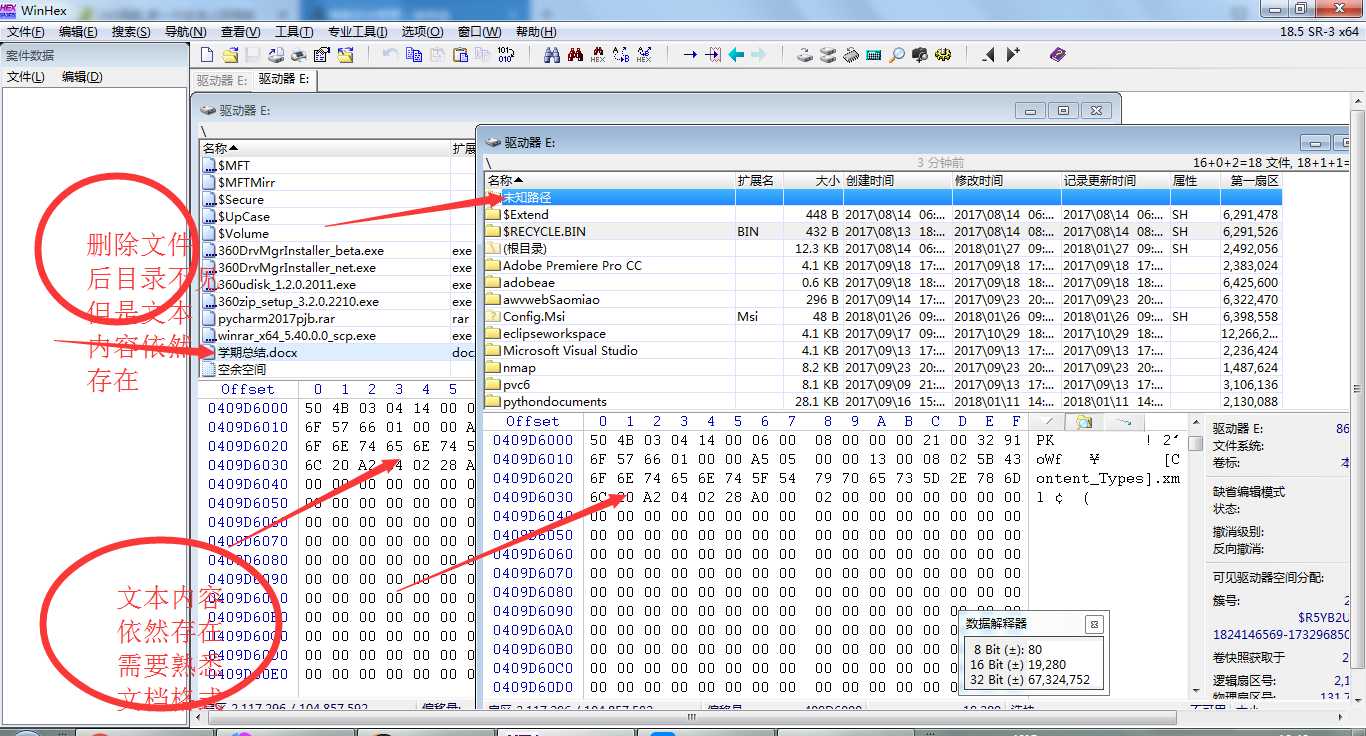Click the cyan back arrow icon
This screenshot has width=1366, height=736.
tap(736, 55)
